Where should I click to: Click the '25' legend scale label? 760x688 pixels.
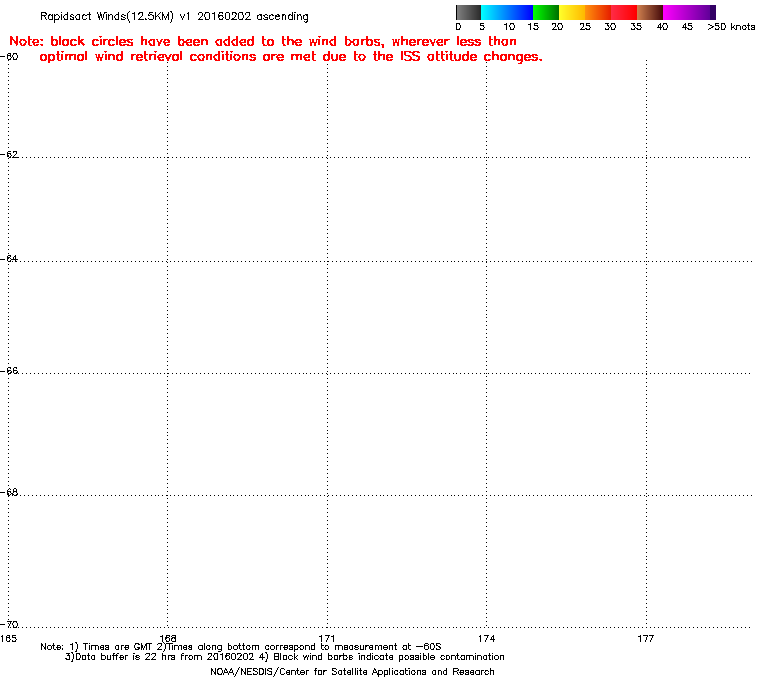coord(585,27)
